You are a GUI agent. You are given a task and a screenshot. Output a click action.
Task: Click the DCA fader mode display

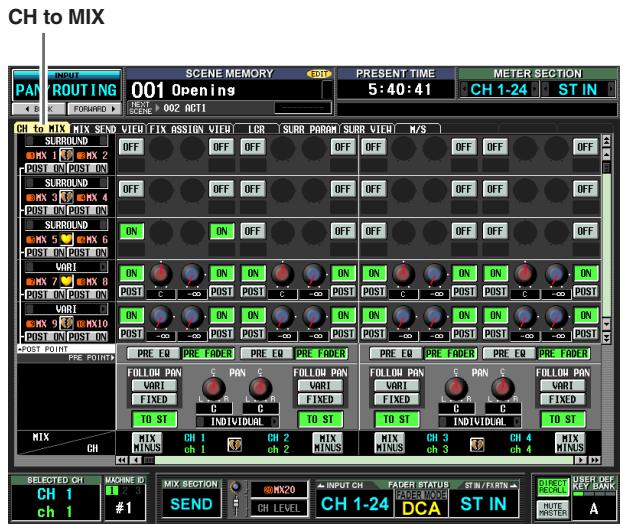421,508
